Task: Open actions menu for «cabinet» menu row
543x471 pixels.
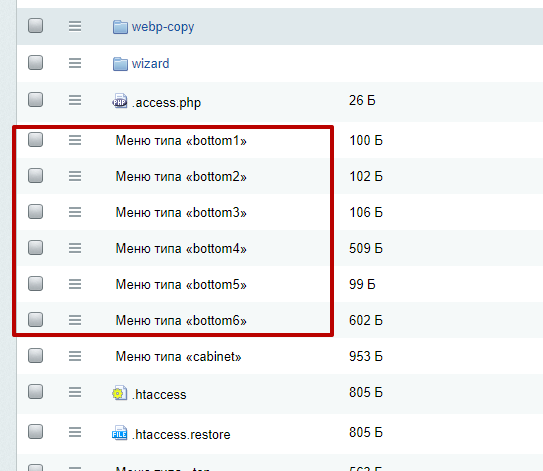Action: coord(75,356)
